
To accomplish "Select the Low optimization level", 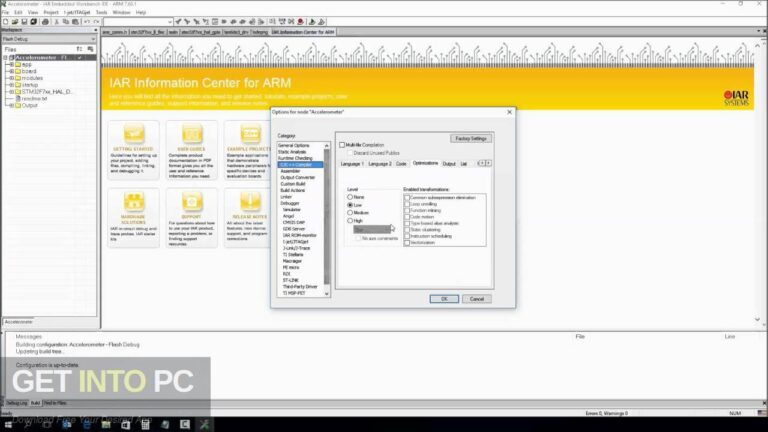I will tap(350, 205).
